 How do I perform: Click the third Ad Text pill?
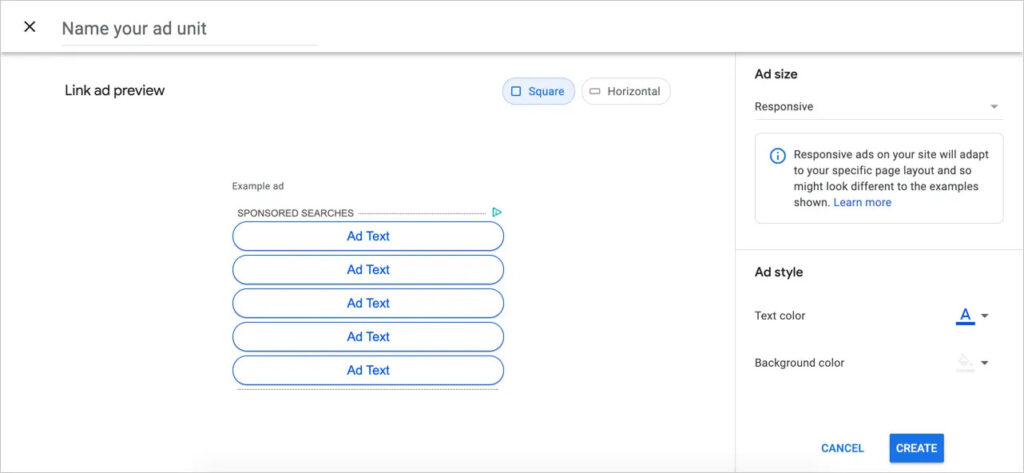[368, 303]
